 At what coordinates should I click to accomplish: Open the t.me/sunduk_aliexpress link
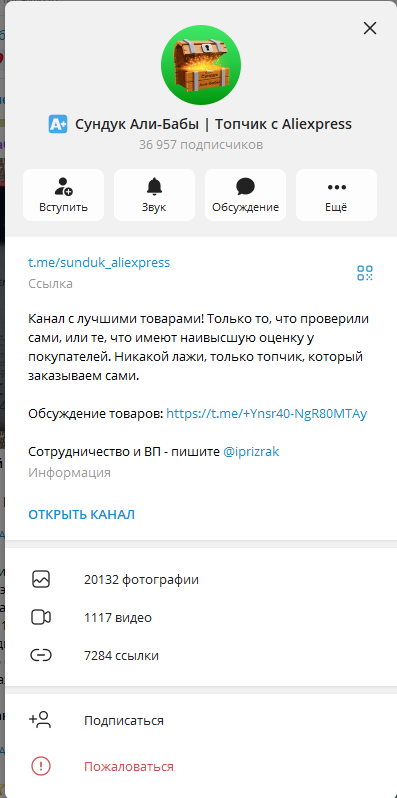(x=99, y=263)
